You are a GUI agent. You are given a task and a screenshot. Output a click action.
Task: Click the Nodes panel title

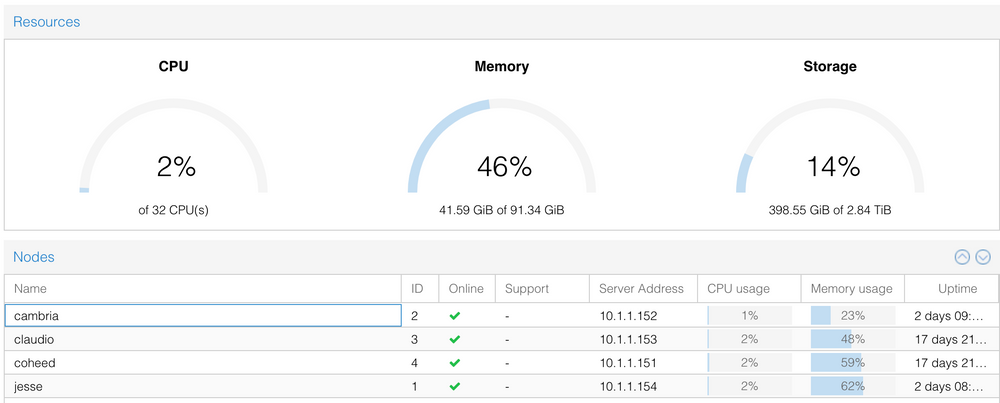pyautogui.click(x=34, y=257)
